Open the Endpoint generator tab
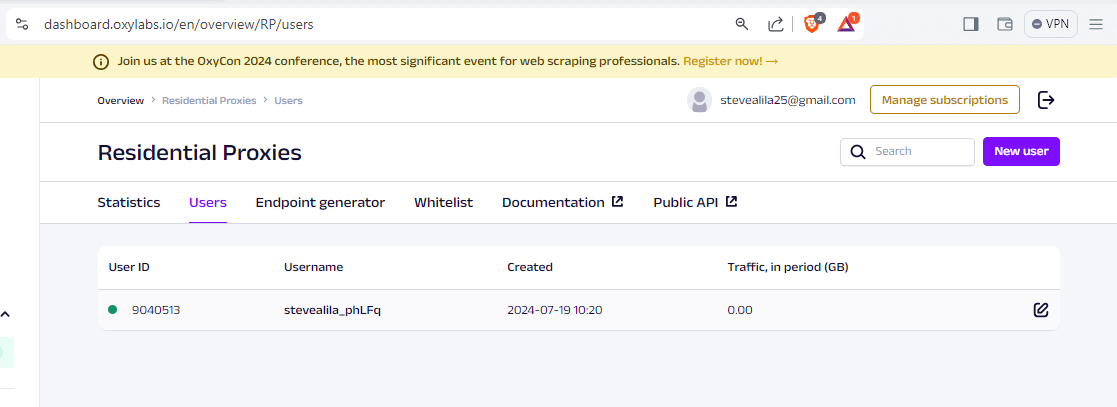Viewport: 1117px width, 407px height. click(x=320, y=202)
